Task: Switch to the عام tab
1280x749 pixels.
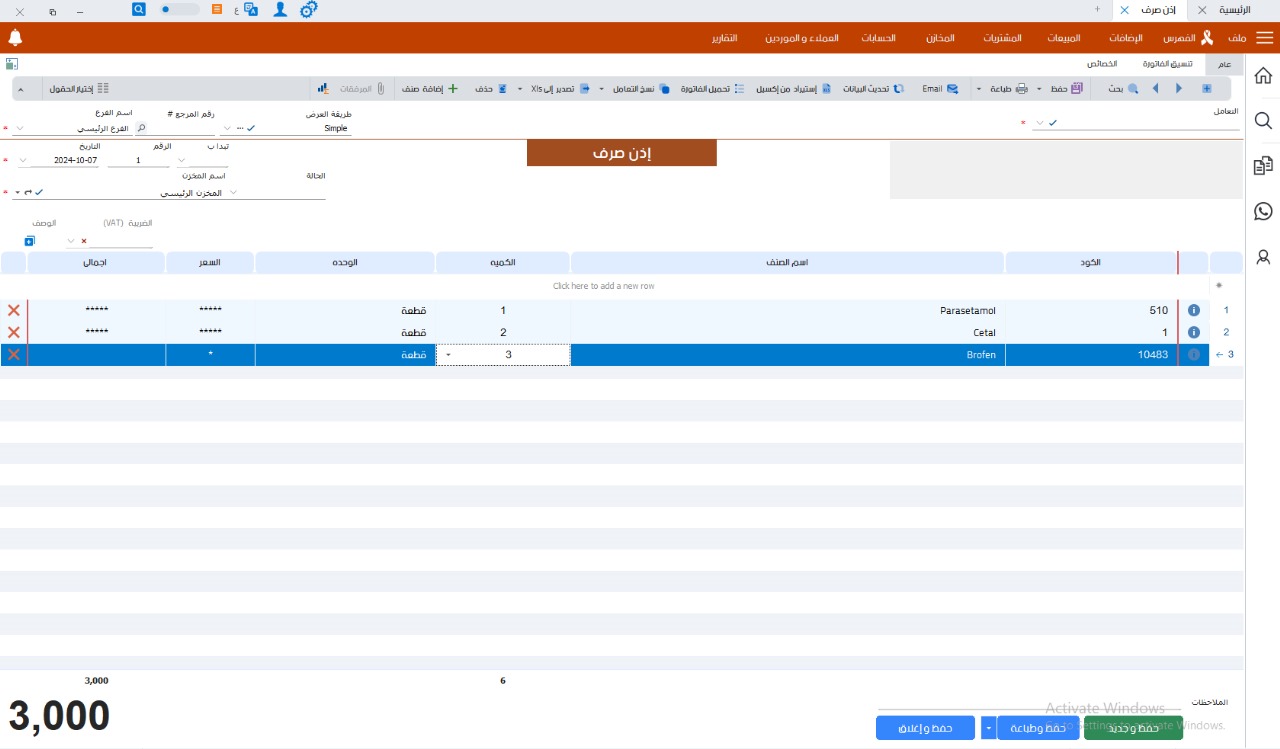Action: [1225, 64]
